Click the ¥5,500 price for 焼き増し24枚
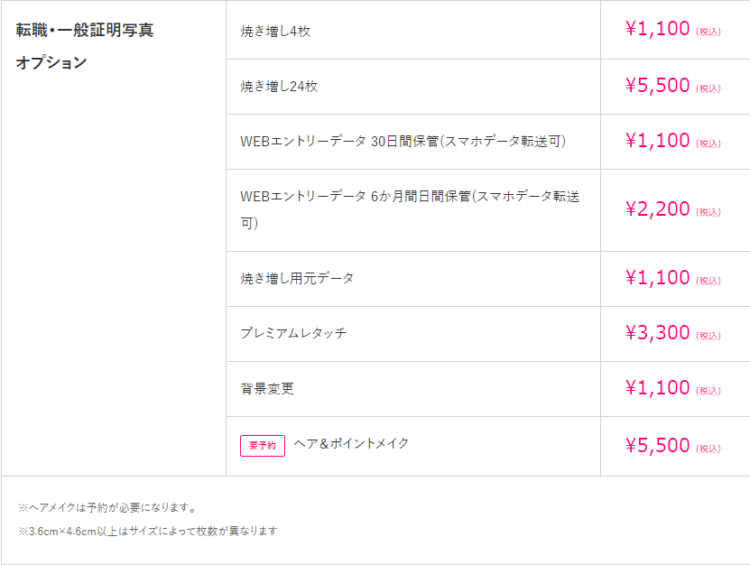Screen dimensions: 750x565 tap(673, 86)
